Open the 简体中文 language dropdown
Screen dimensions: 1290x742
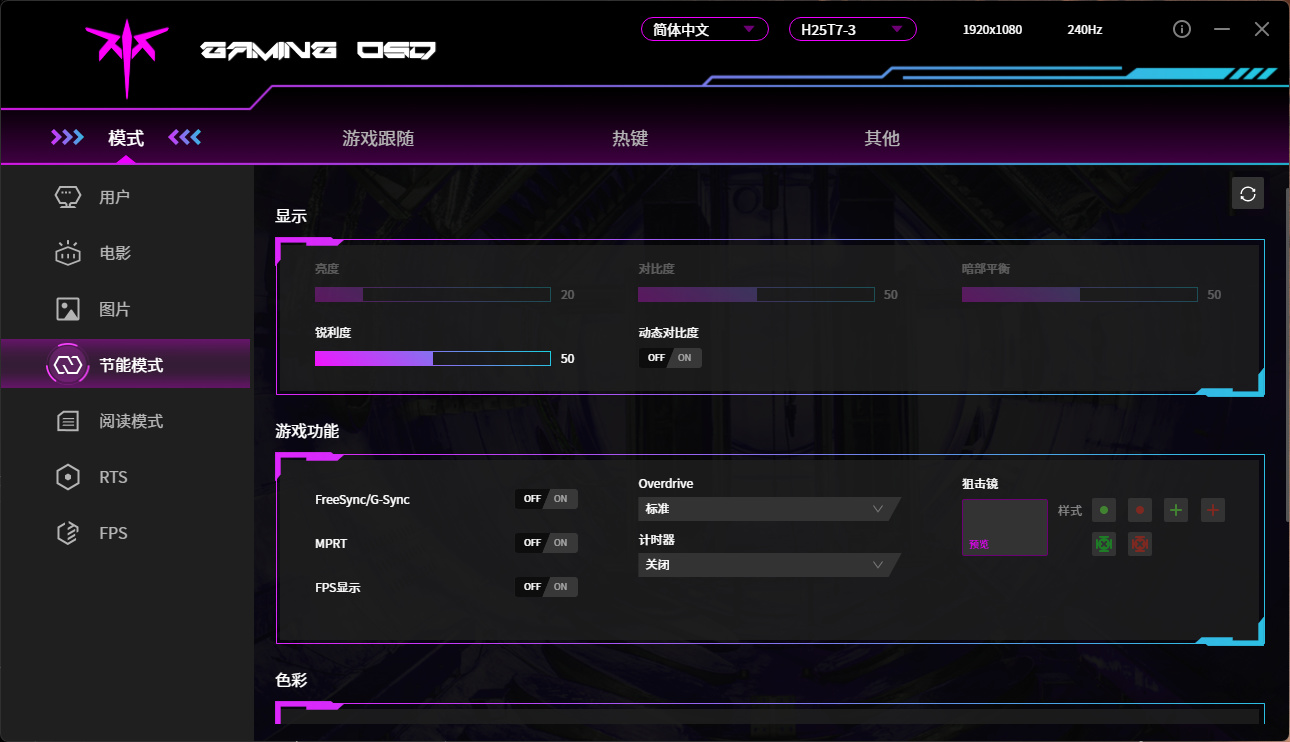point(705,29)
